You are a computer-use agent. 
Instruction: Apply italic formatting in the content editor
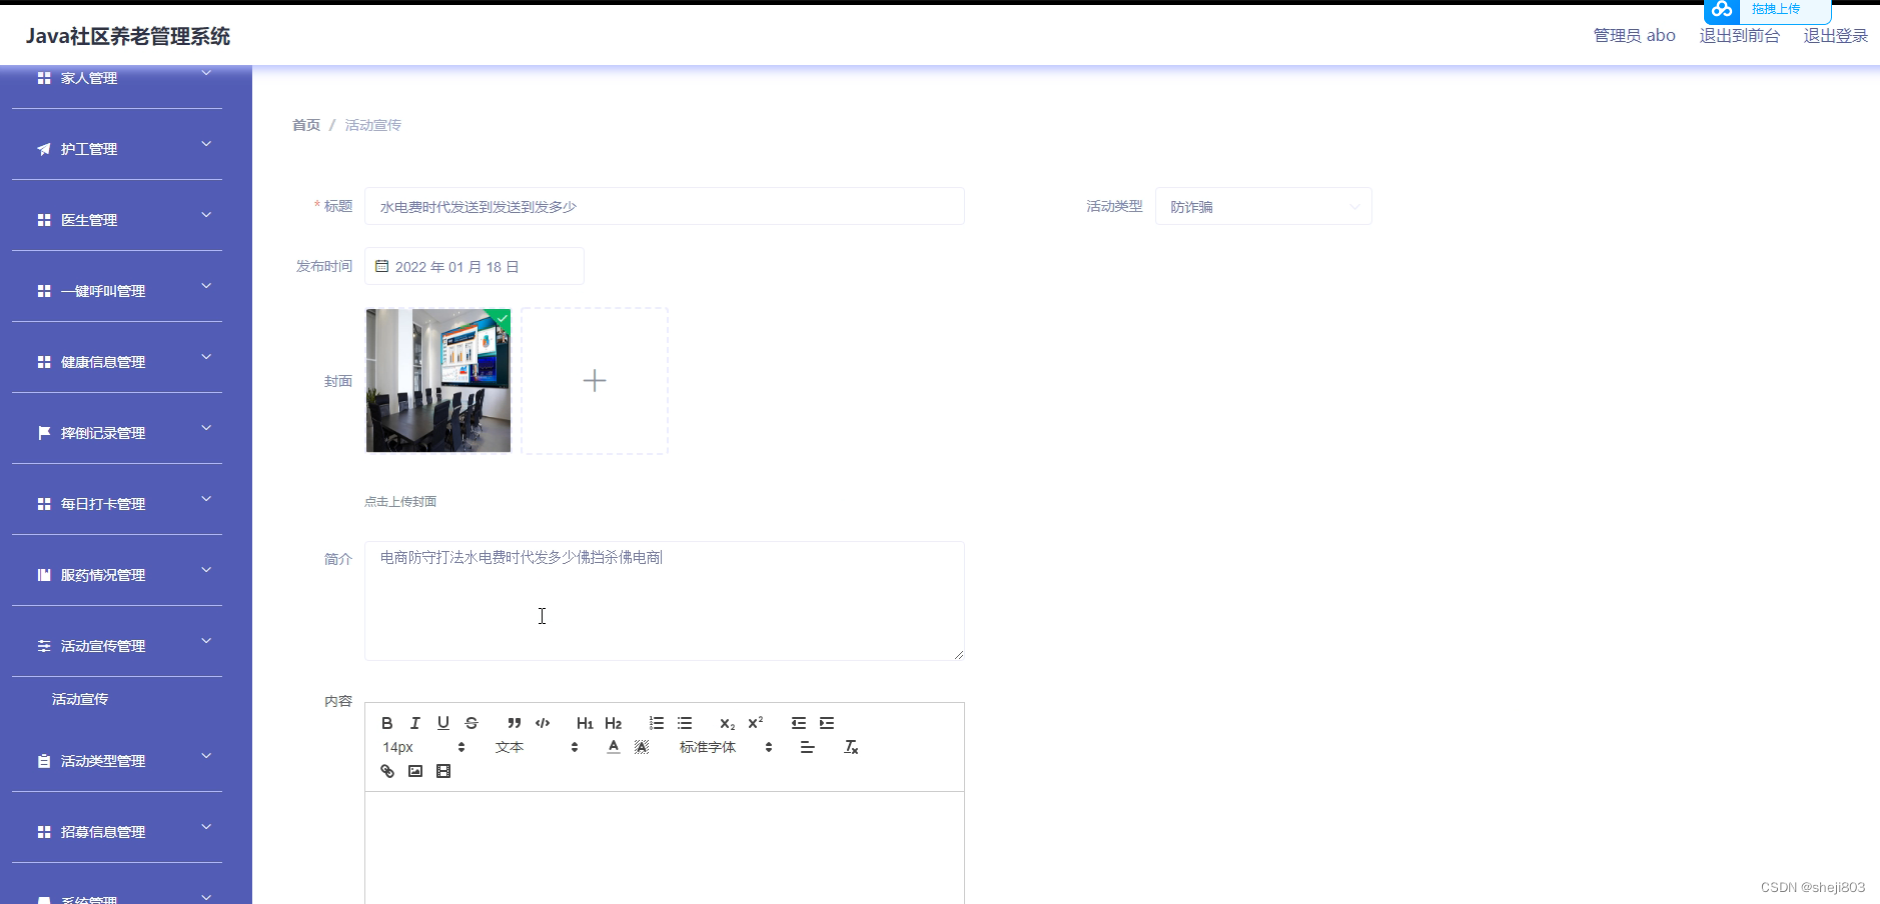point(415,723)
